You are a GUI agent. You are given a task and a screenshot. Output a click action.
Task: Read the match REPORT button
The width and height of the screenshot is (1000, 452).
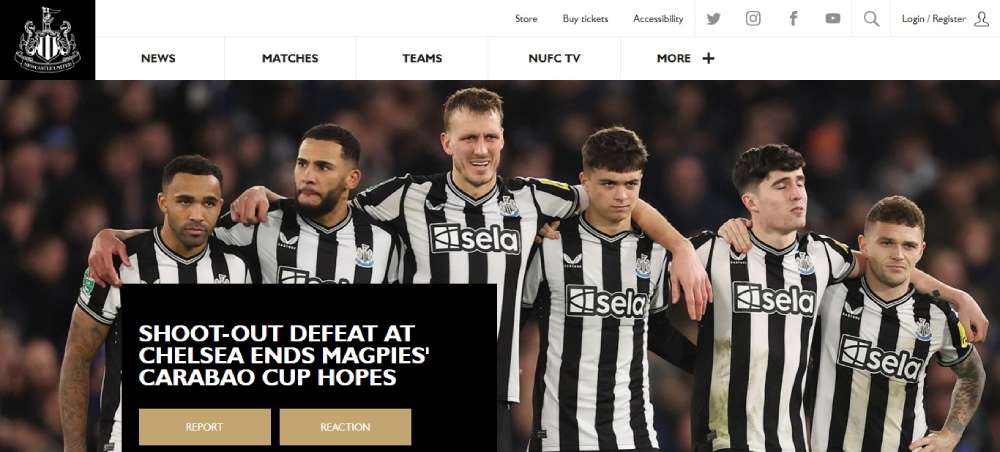[205, 427]
